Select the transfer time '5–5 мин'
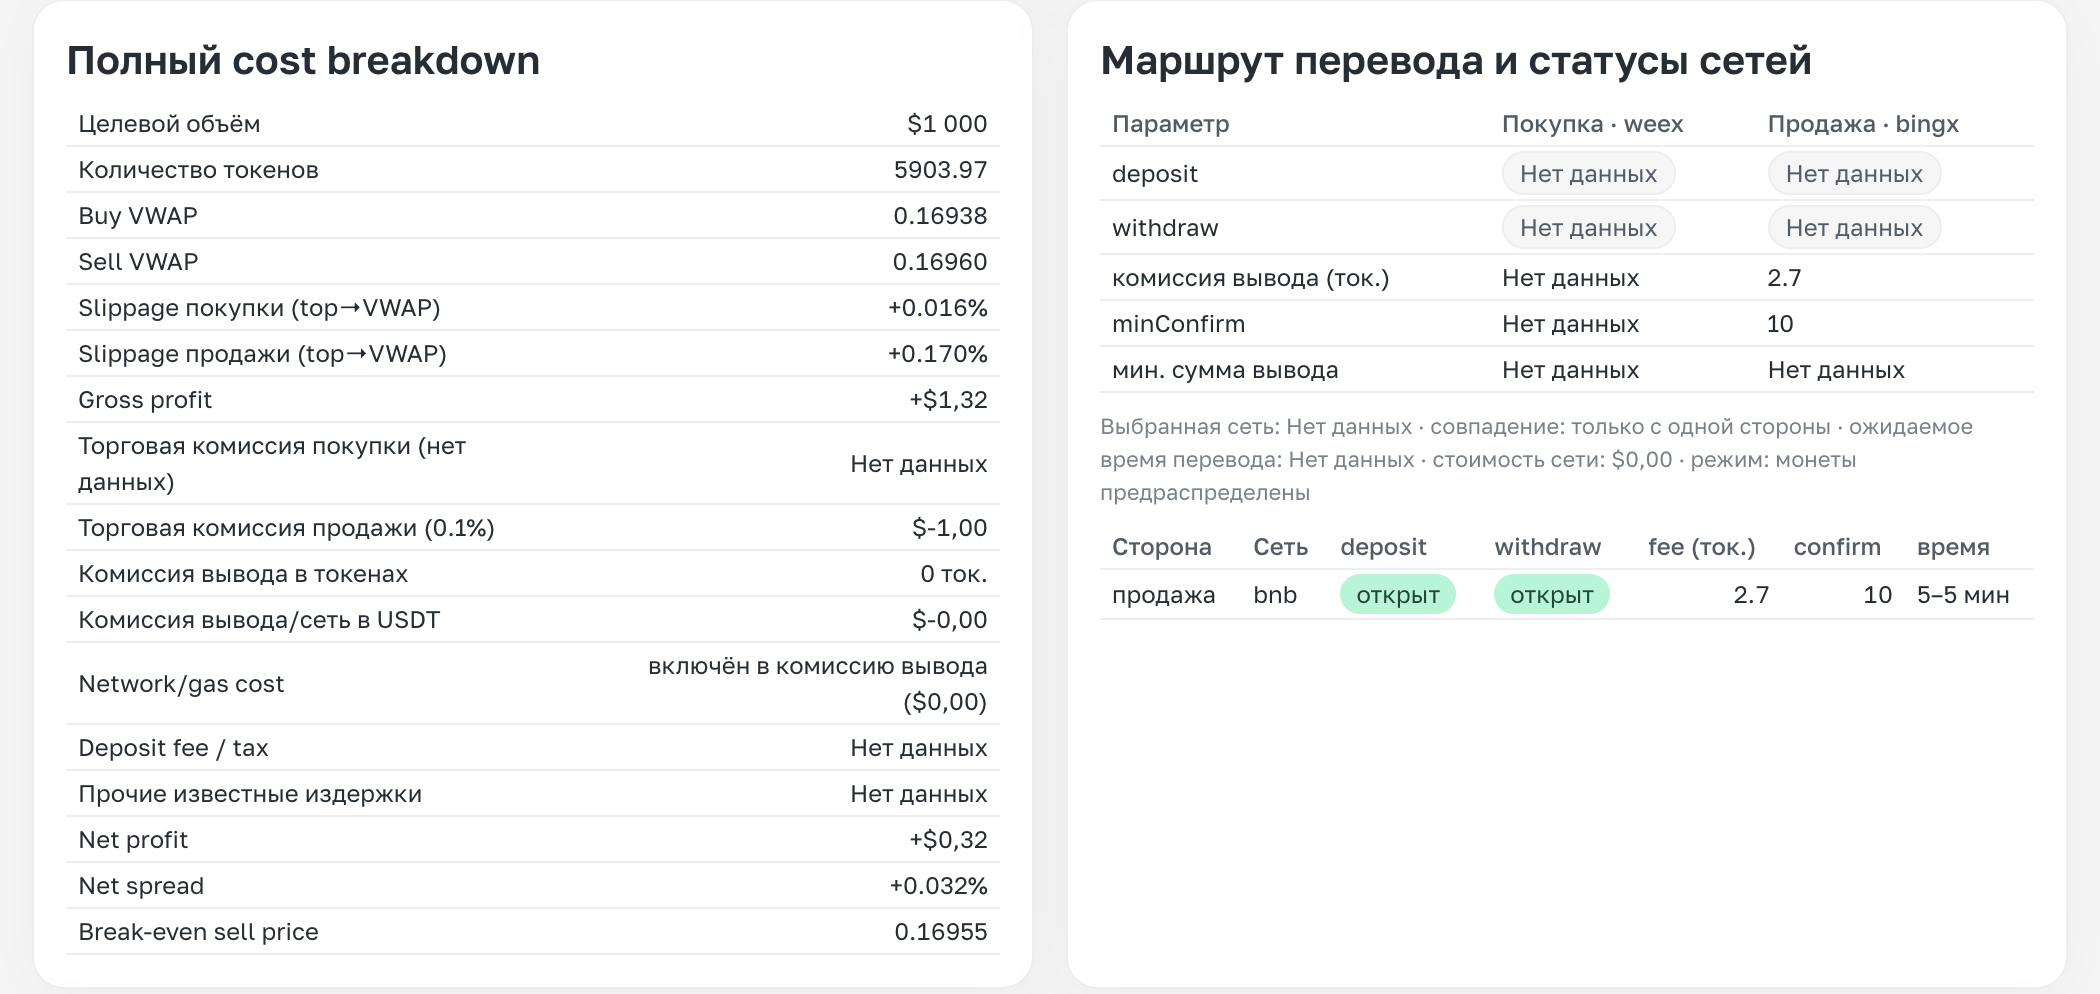 click(x=1963, y=595)
